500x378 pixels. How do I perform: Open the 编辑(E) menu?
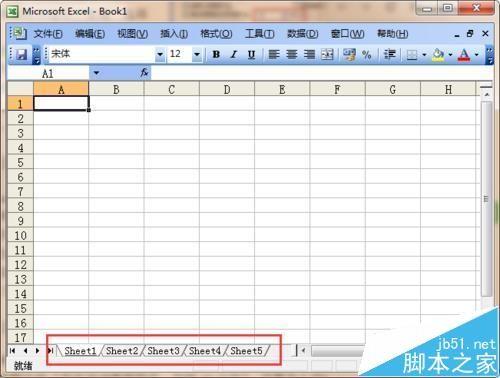pos(90,34)
